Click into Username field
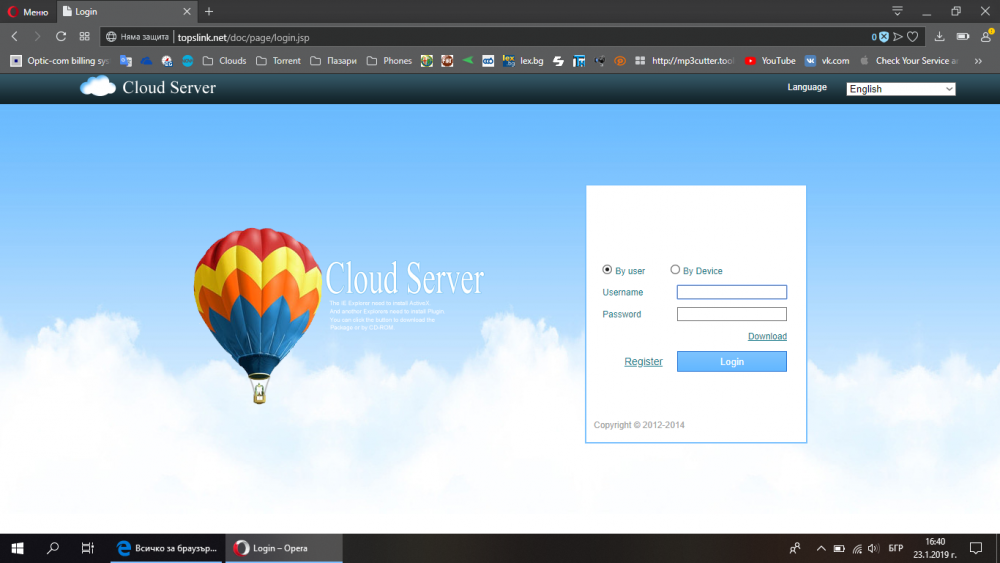This screenshot has height=563, width=1000. click(x=732, y=292)
